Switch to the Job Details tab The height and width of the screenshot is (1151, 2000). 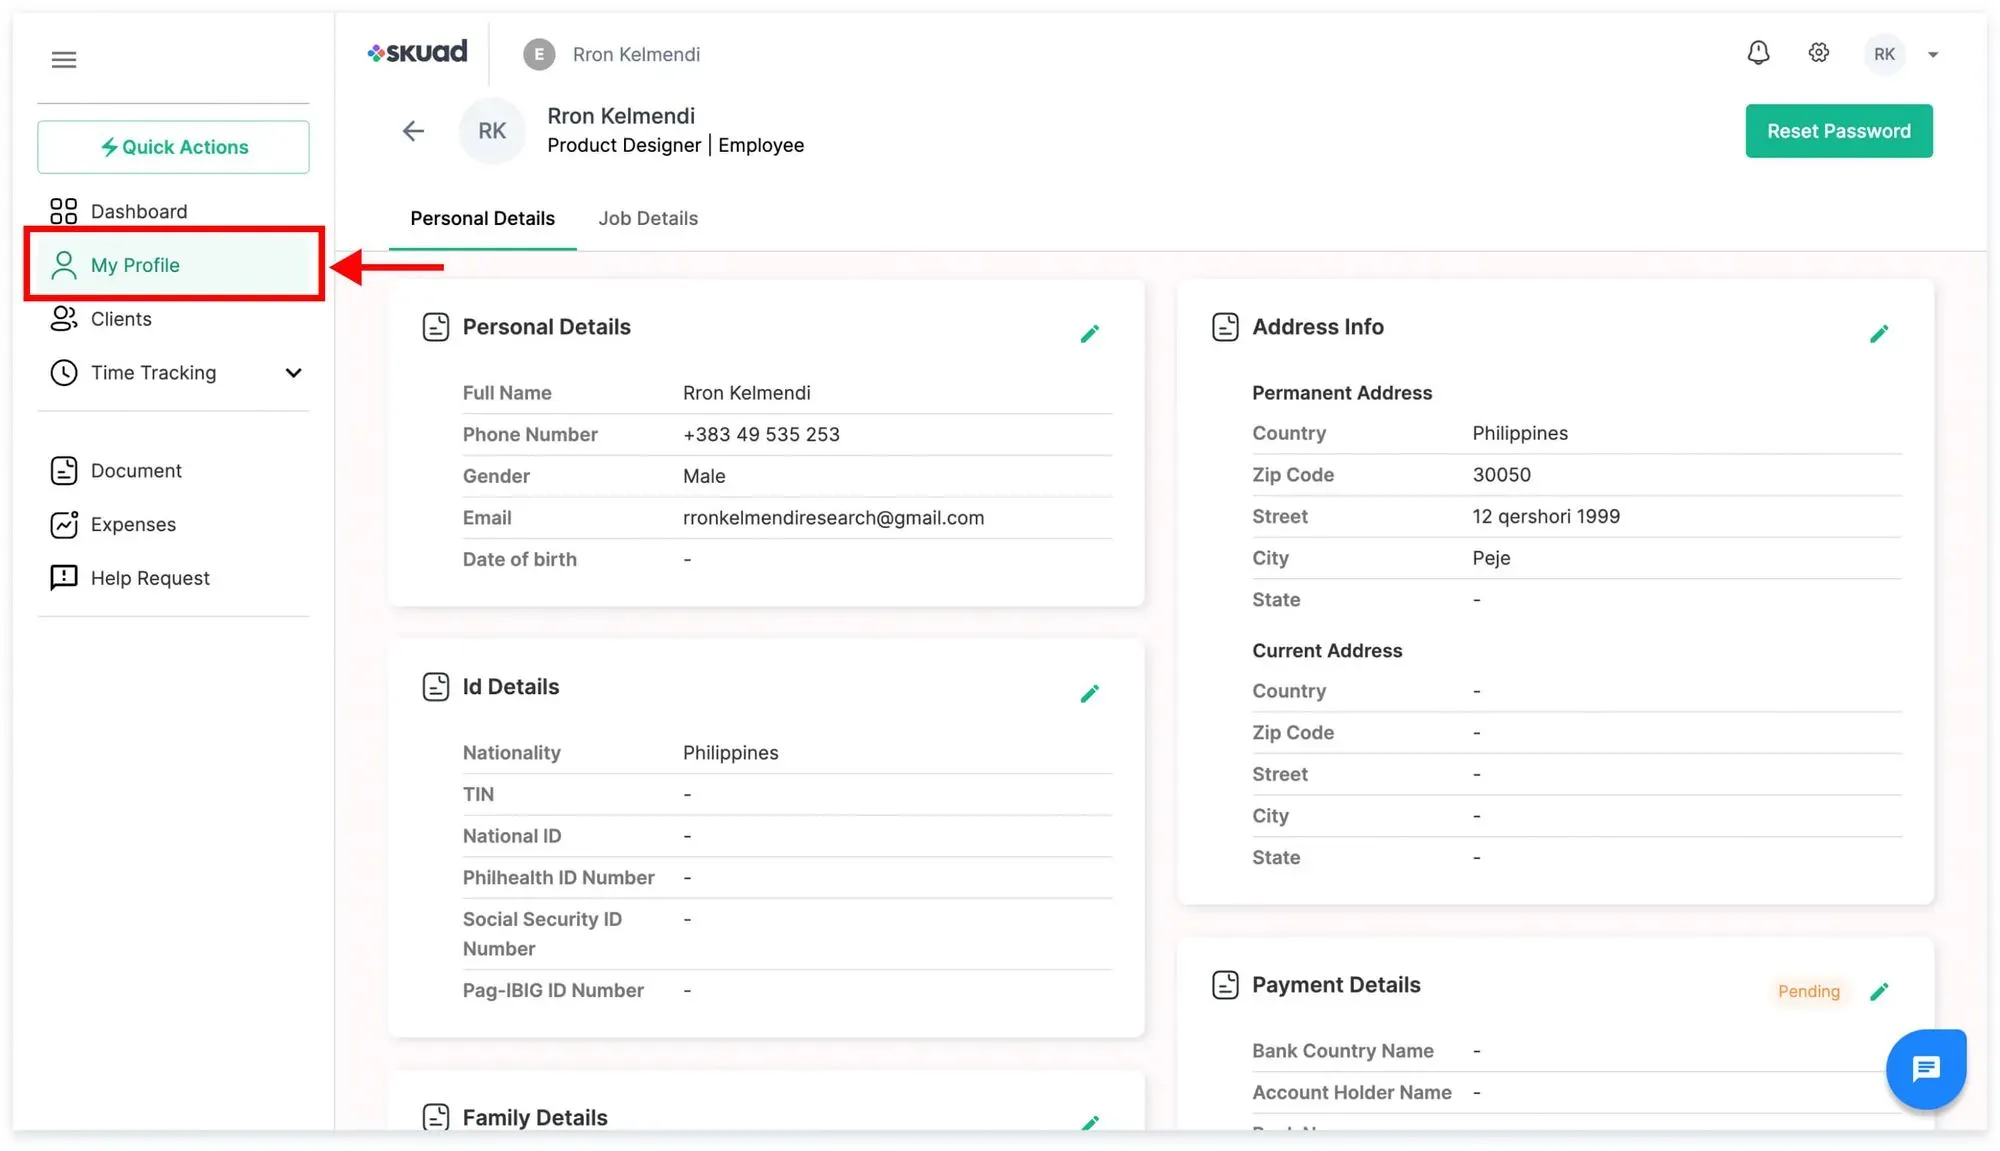coord(648,218)
